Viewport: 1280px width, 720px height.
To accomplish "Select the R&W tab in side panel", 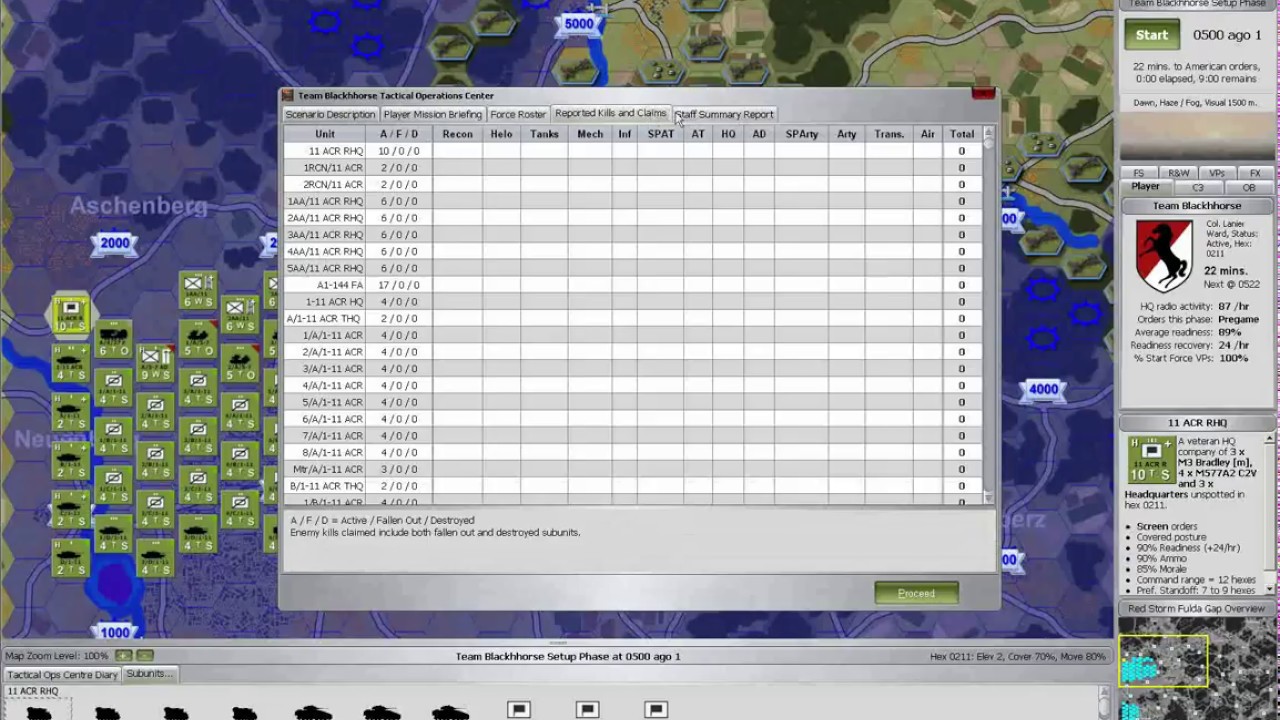I will [1178, 173].
